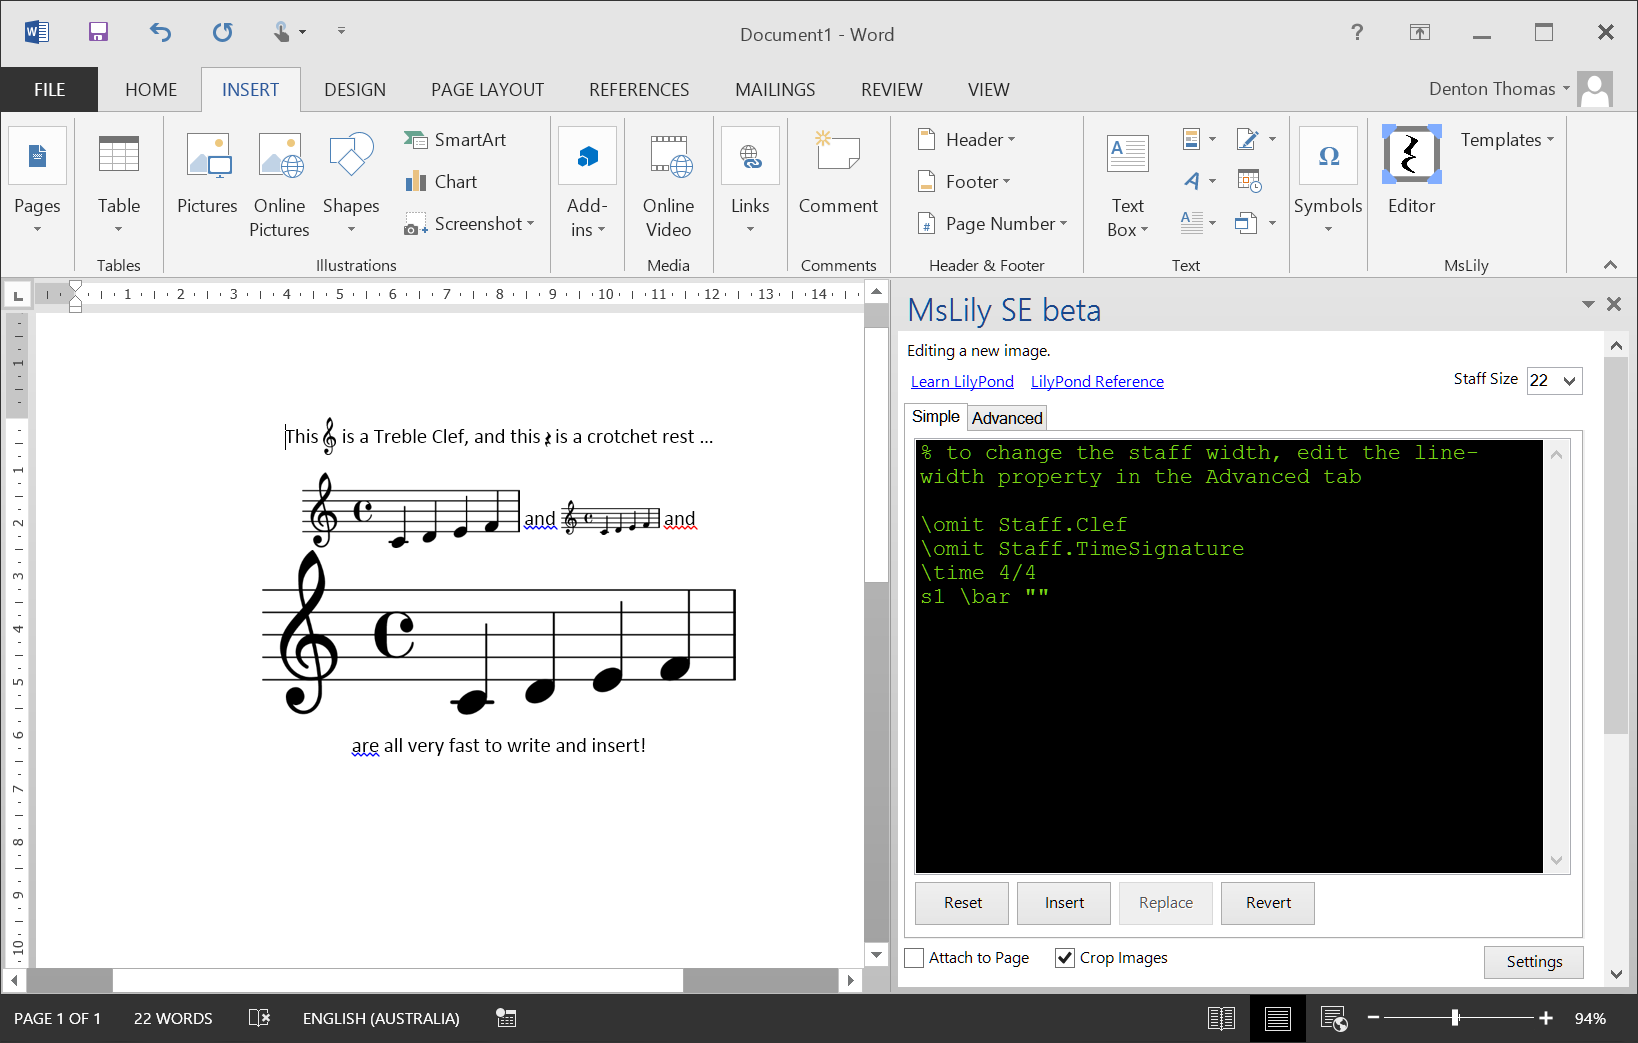Insert a new Comment
1638x1043 pixels.
(838, 175)
